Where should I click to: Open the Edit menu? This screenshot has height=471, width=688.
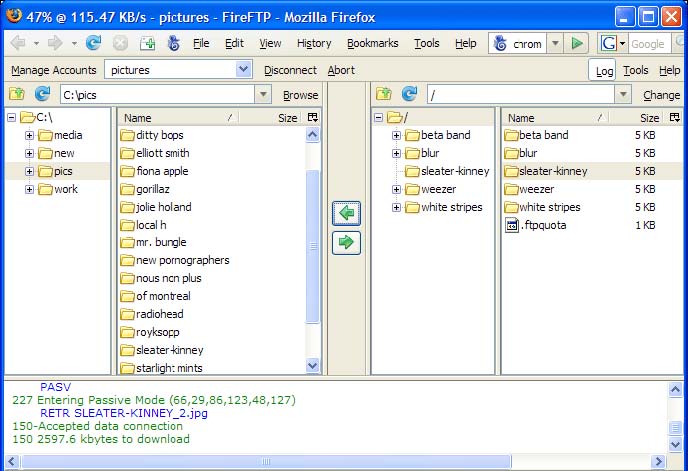click(234, 43)
